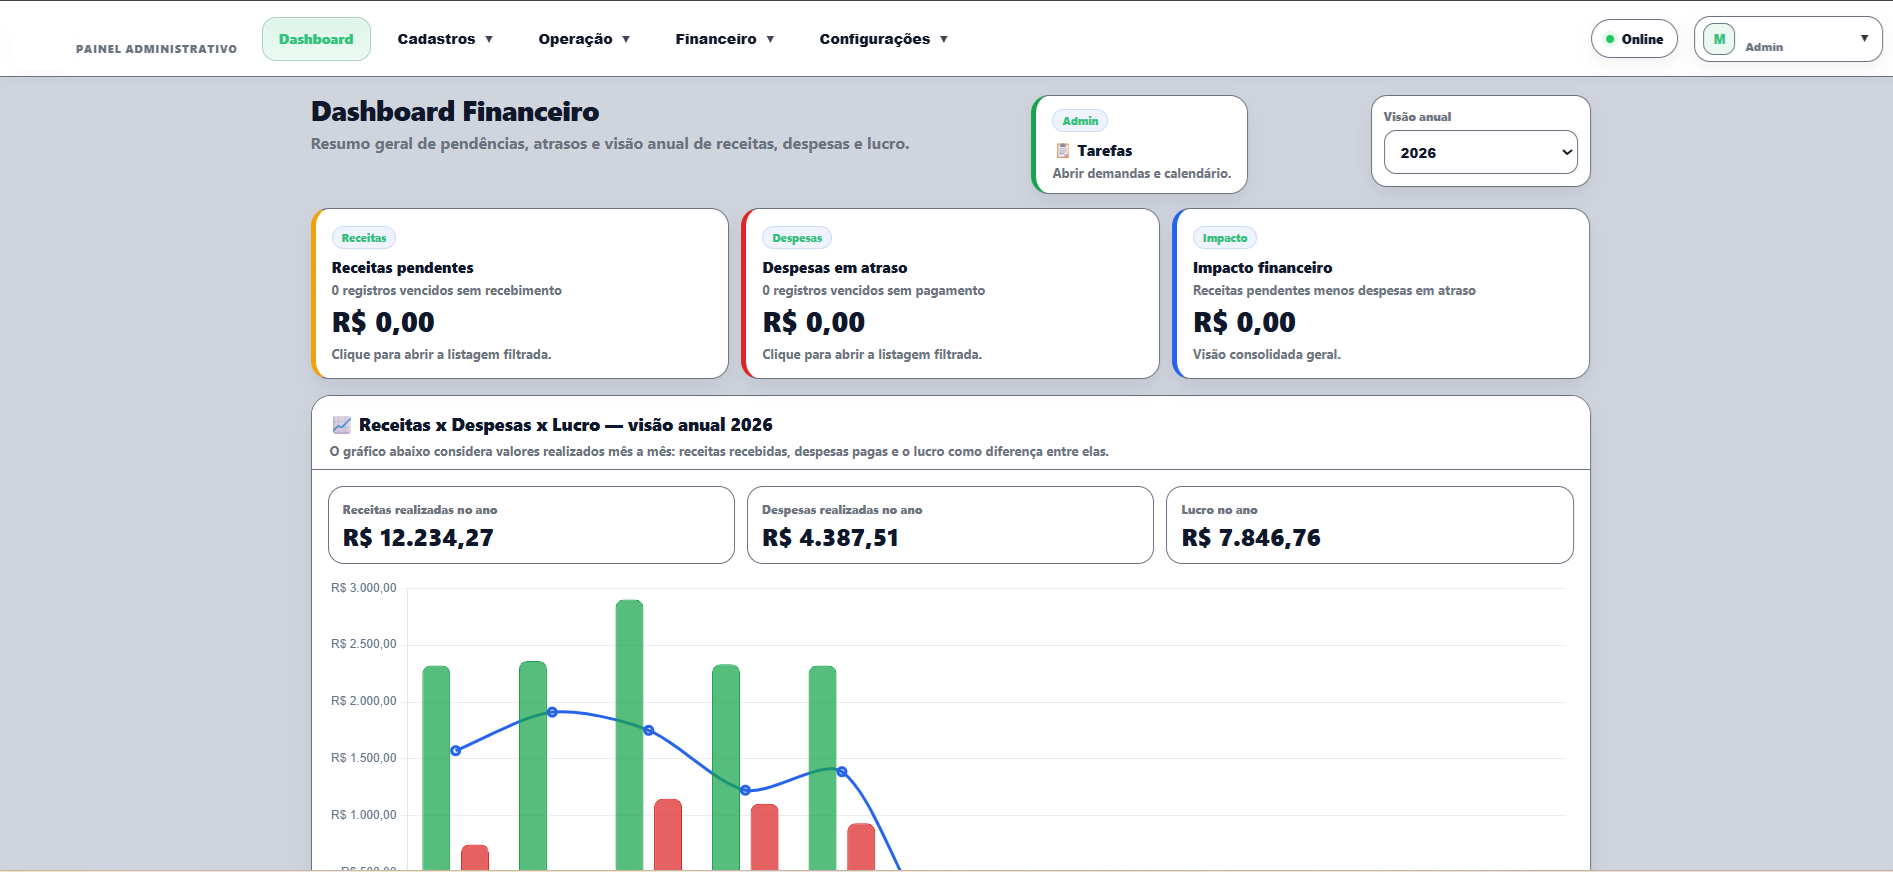Click 'Visão consolidada geral.' text
This screenshot has height=872, width=1893.
point(1267,354)
